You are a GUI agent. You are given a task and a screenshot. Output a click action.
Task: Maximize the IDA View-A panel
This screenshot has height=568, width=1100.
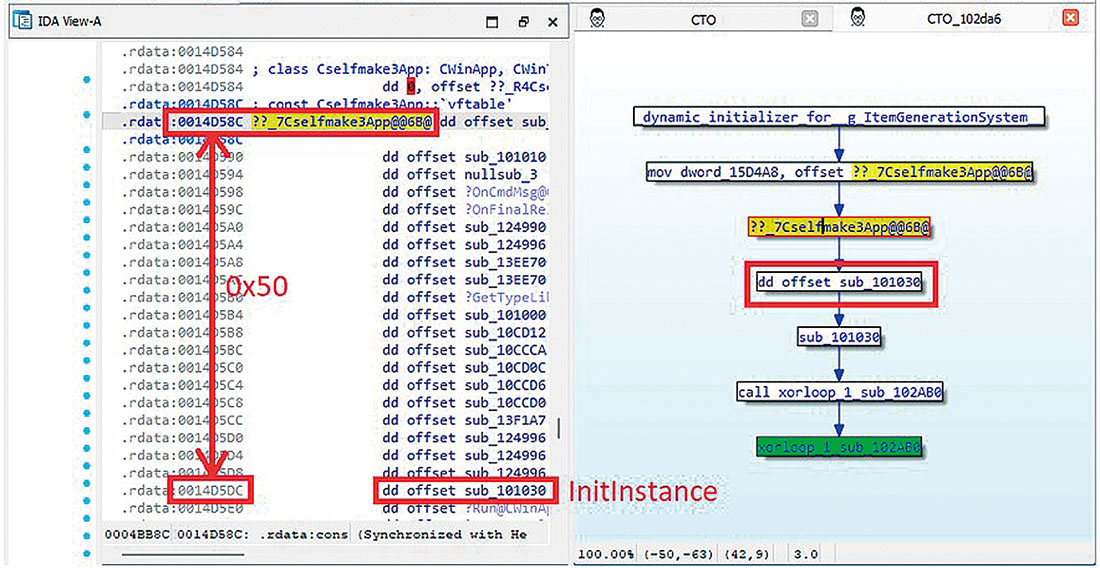(491, 21)
